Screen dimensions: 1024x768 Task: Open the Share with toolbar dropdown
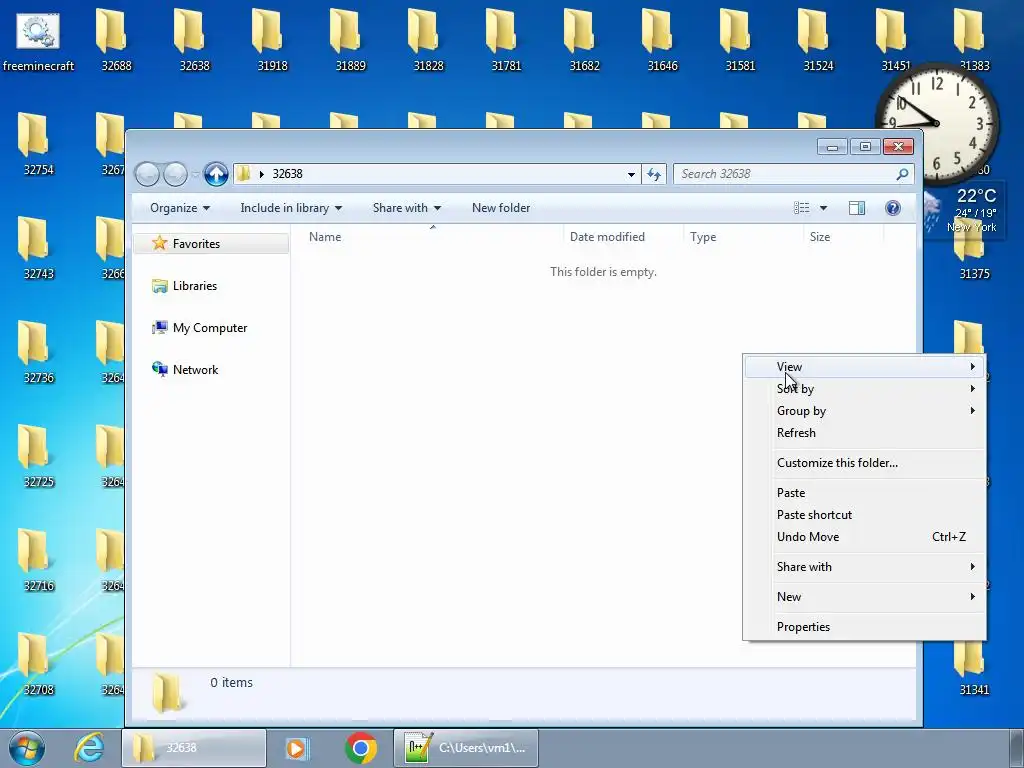tap(407, 208)
